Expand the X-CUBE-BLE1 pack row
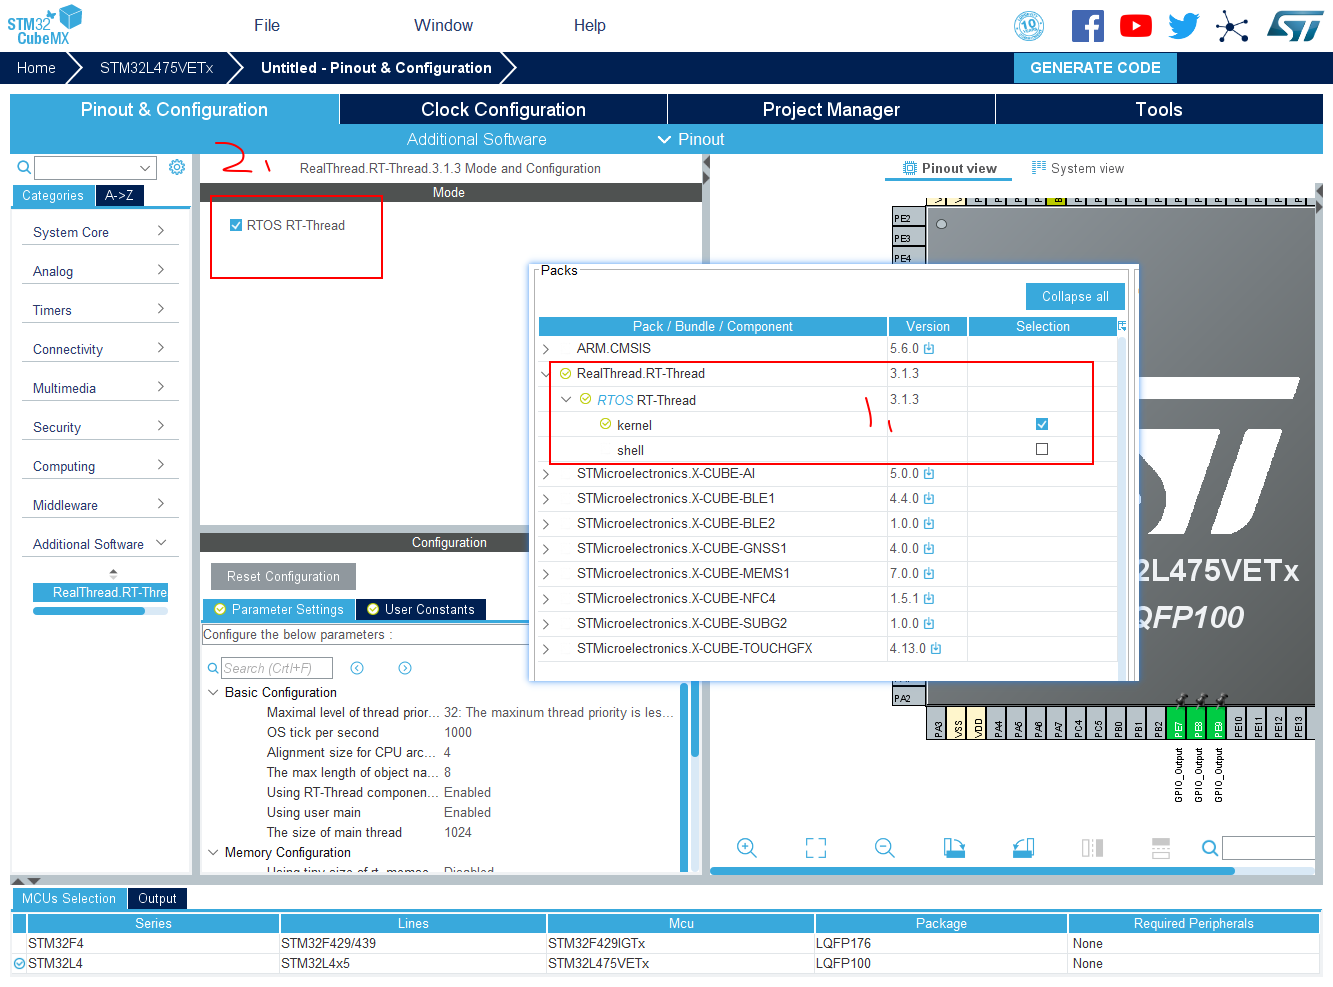 [546, 499]
